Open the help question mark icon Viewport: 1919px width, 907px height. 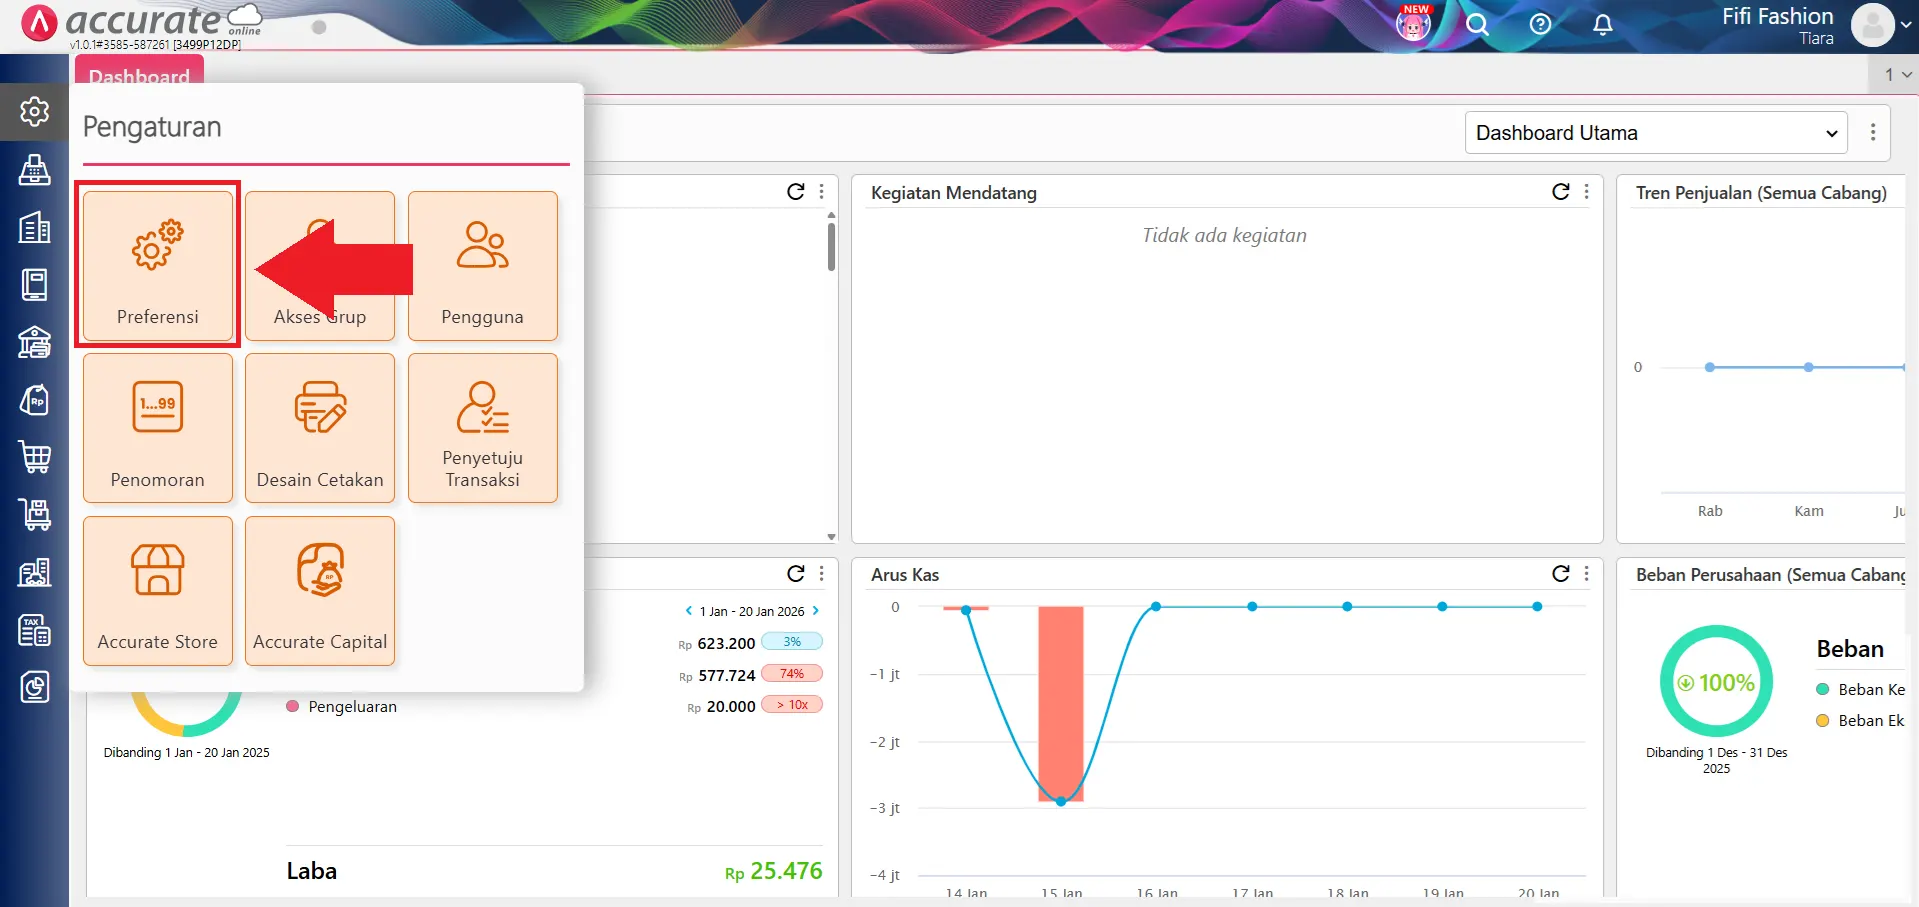(1540, 25)
